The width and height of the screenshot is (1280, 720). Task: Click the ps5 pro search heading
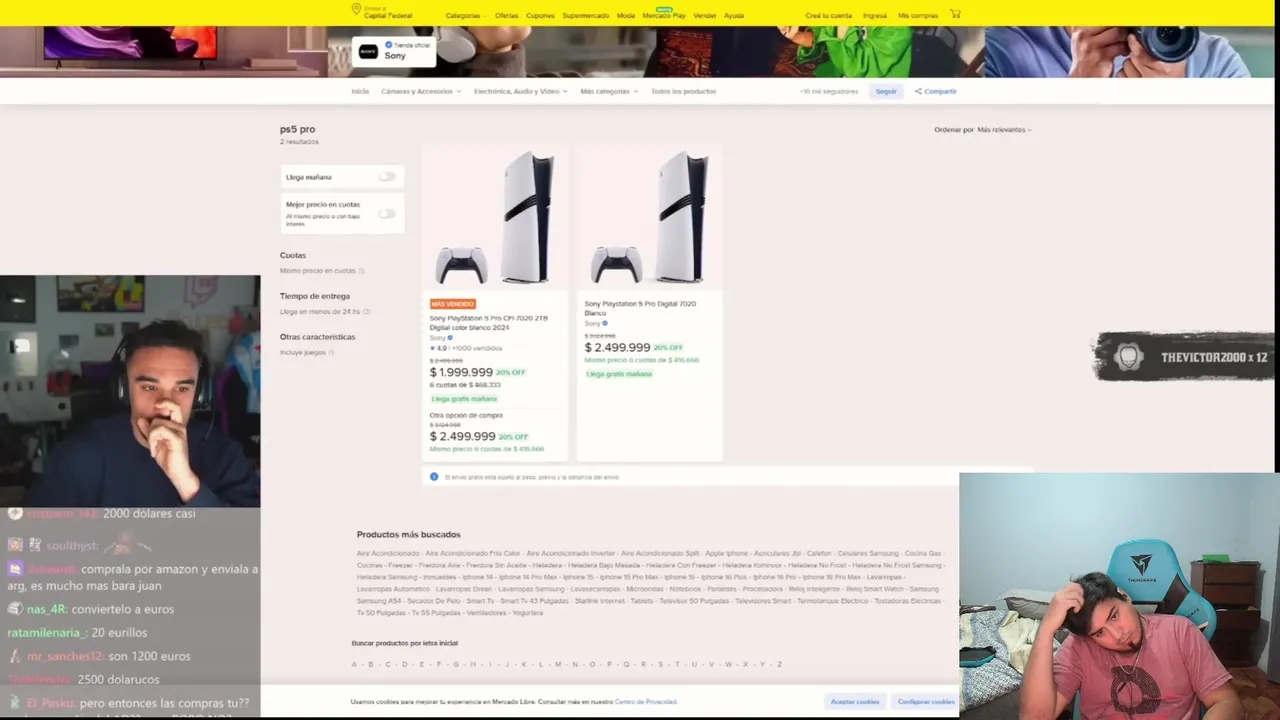(297, 129)
